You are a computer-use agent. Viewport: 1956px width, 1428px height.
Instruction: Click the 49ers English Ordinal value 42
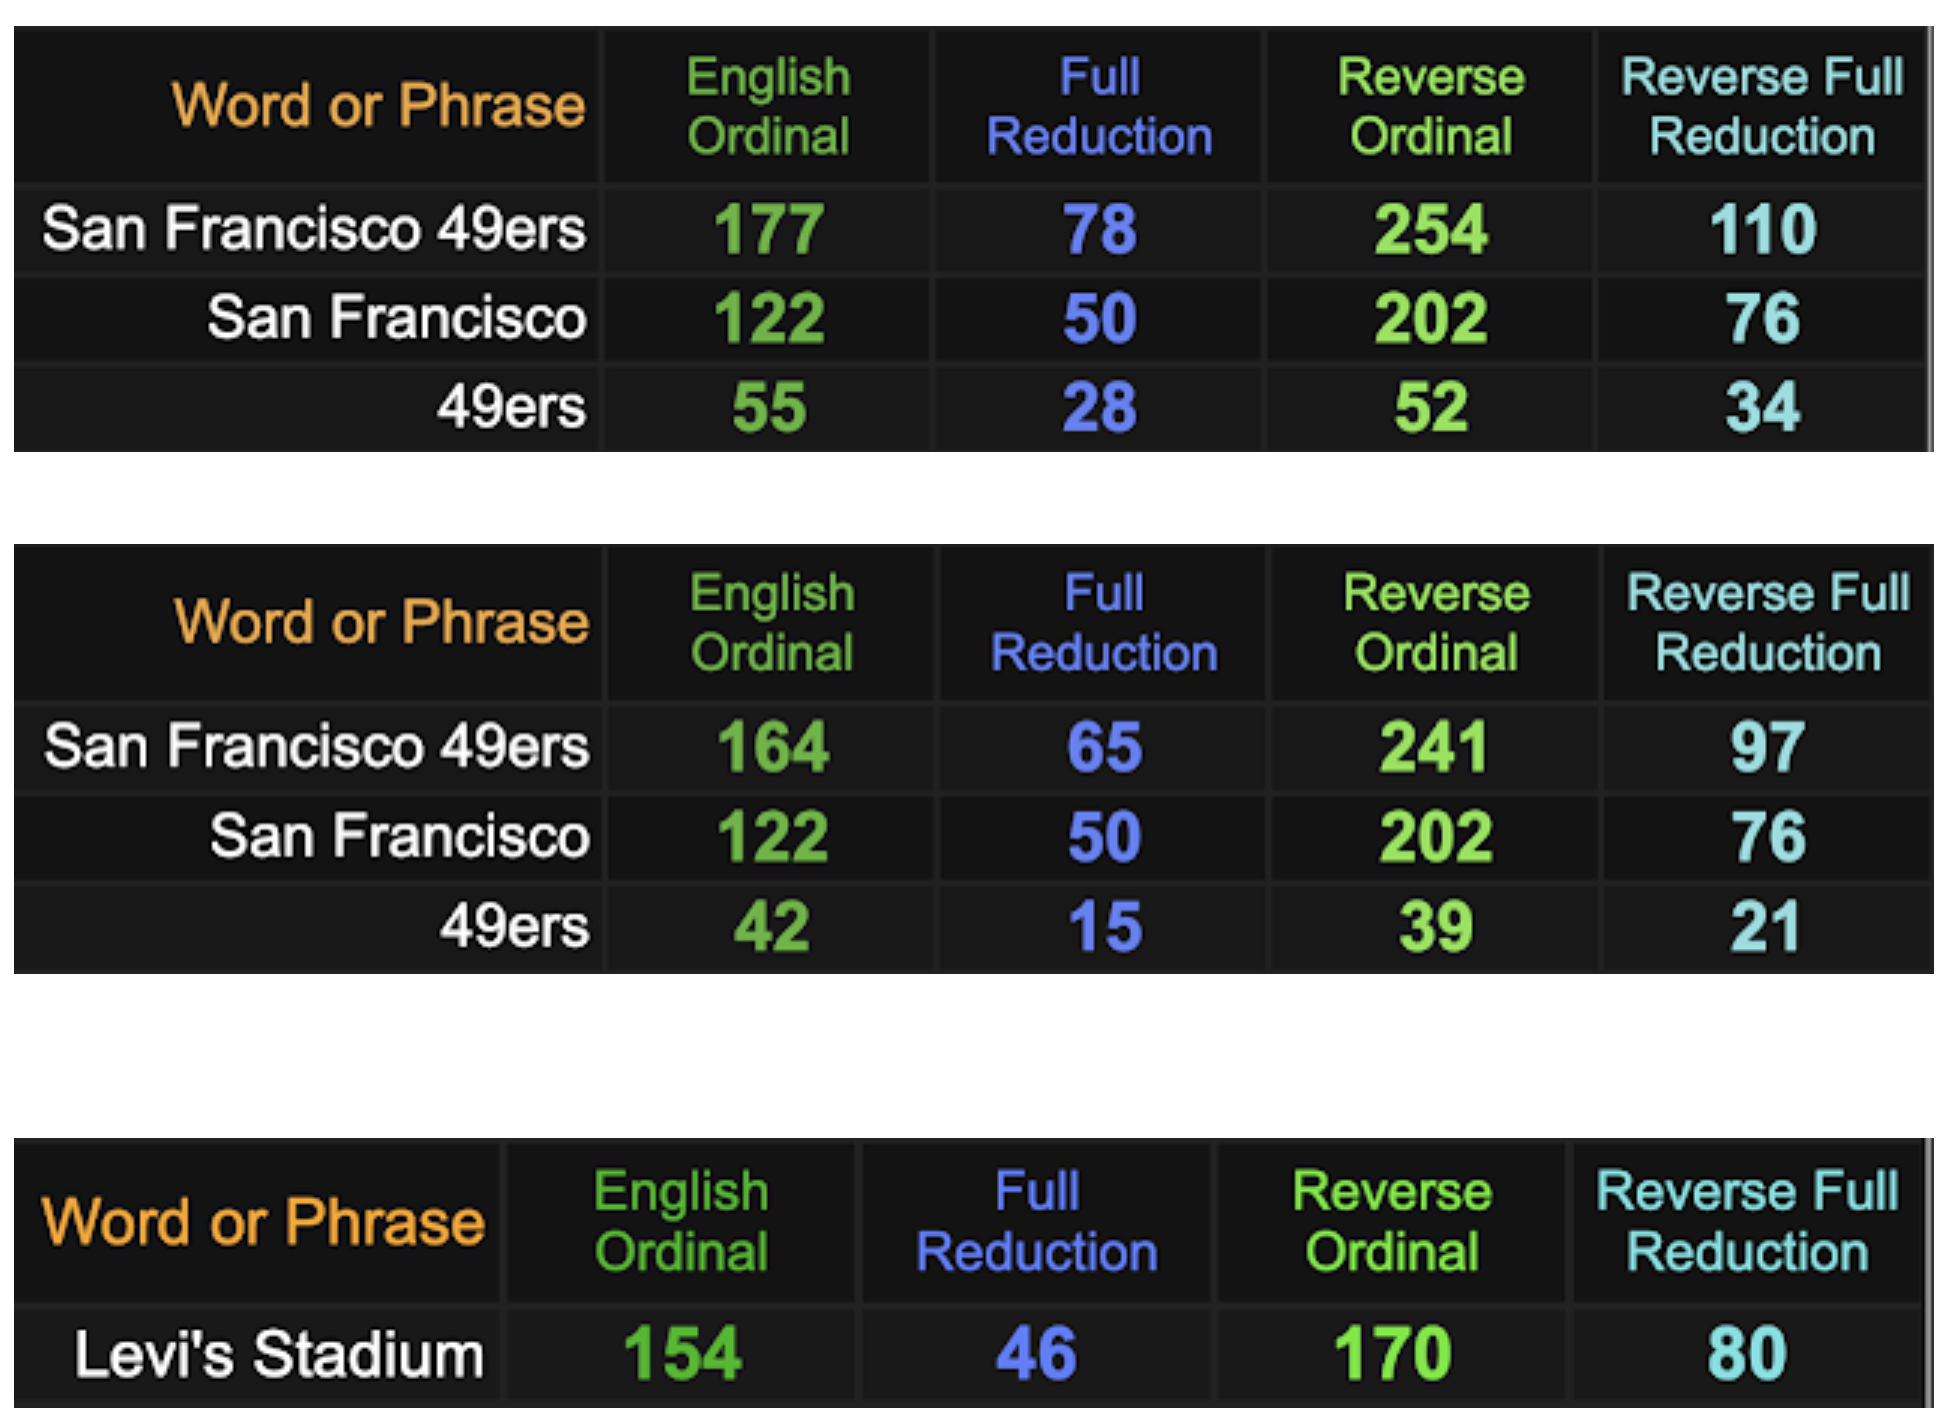pyautogui.click(x=771, y=926)
